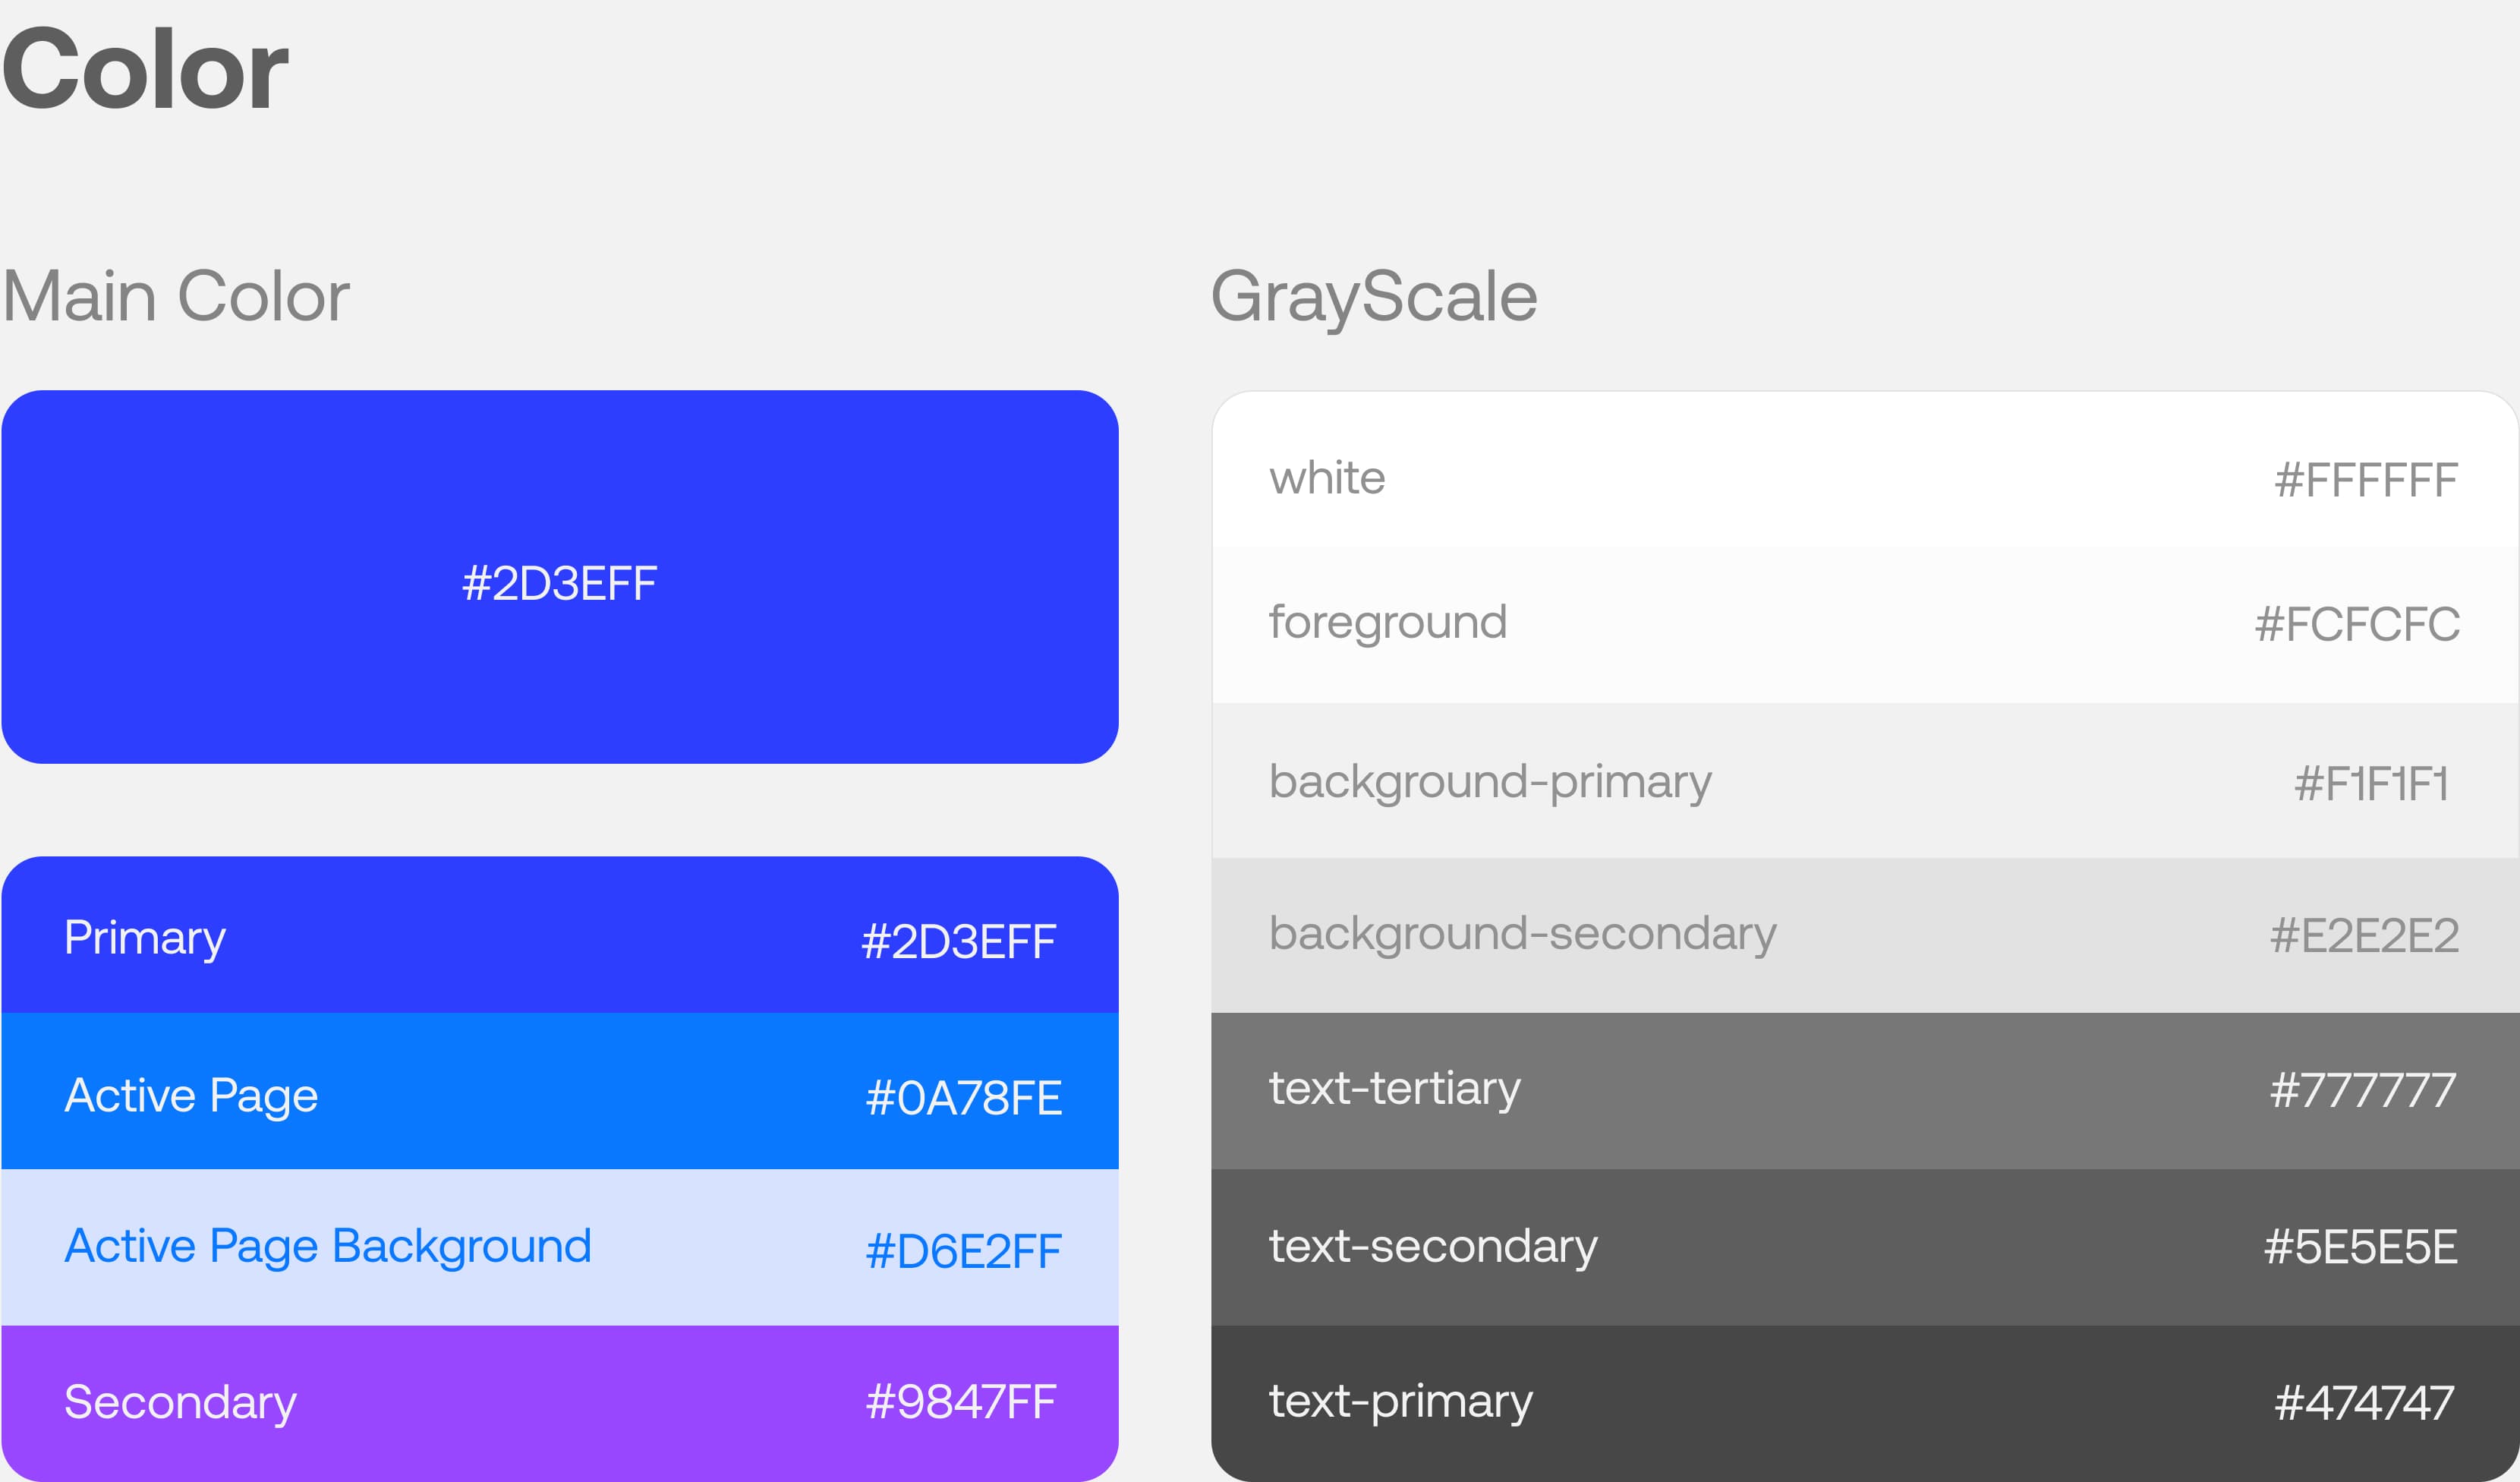The height and width of the screenshot is (1482, 2520).
Task: Click the #777777 hex code text
Action: [x=2362, y=1090]
